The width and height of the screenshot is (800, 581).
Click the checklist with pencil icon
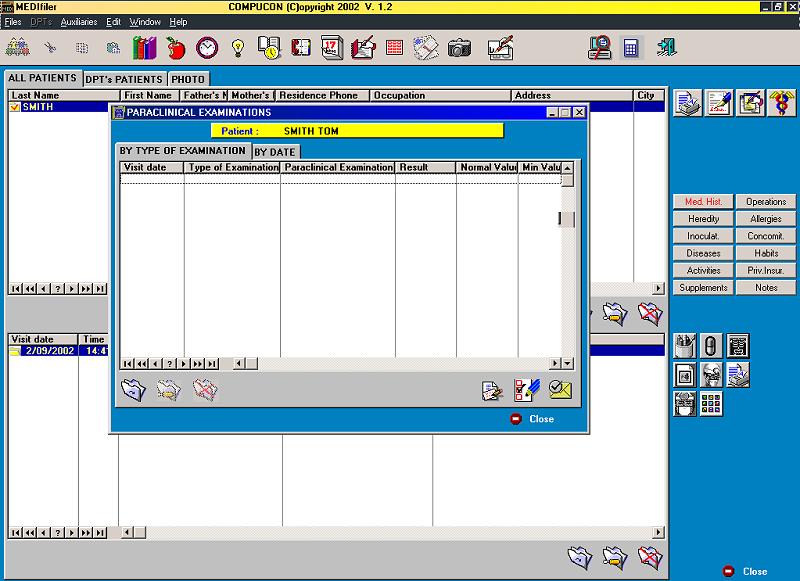(x=527, y=390)
